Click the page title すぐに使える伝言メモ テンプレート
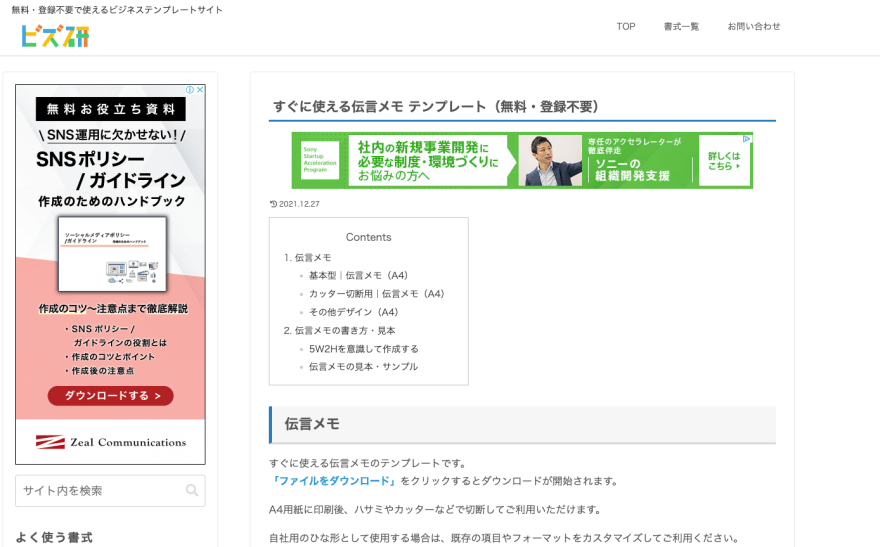Image resolution: width=880 pixels, height=547 pixels. (x=435, y=107)
